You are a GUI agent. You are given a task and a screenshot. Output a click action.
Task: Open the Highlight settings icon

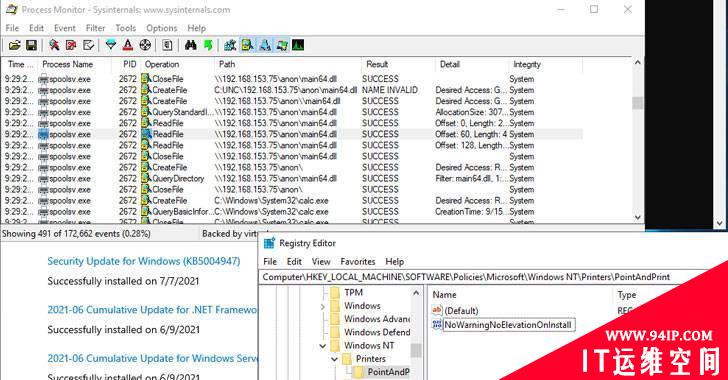[x=128, y=45]
